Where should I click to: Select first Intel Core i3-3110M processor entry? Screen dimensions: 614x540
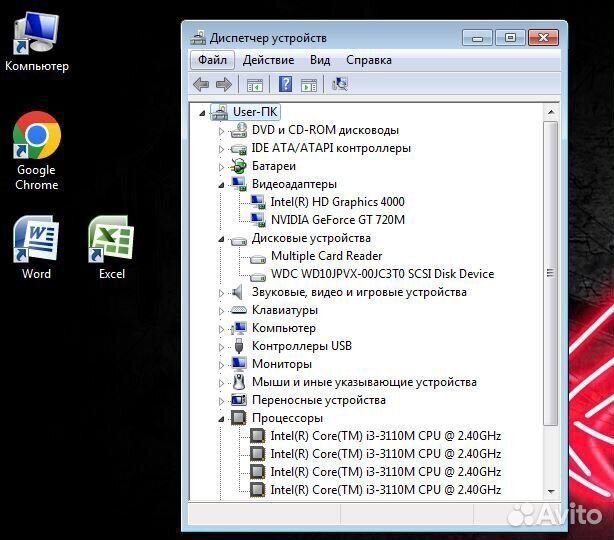click(385, 436)
